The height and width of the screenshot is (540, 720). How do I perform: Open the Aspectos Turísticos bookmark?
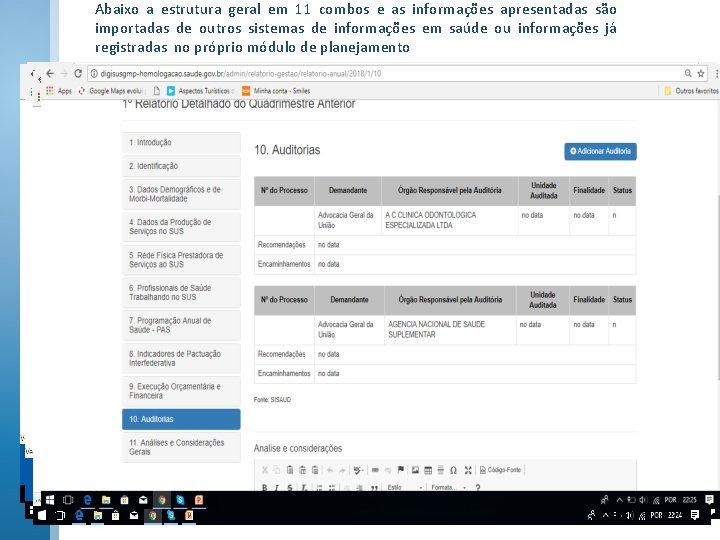coord(201,91)
